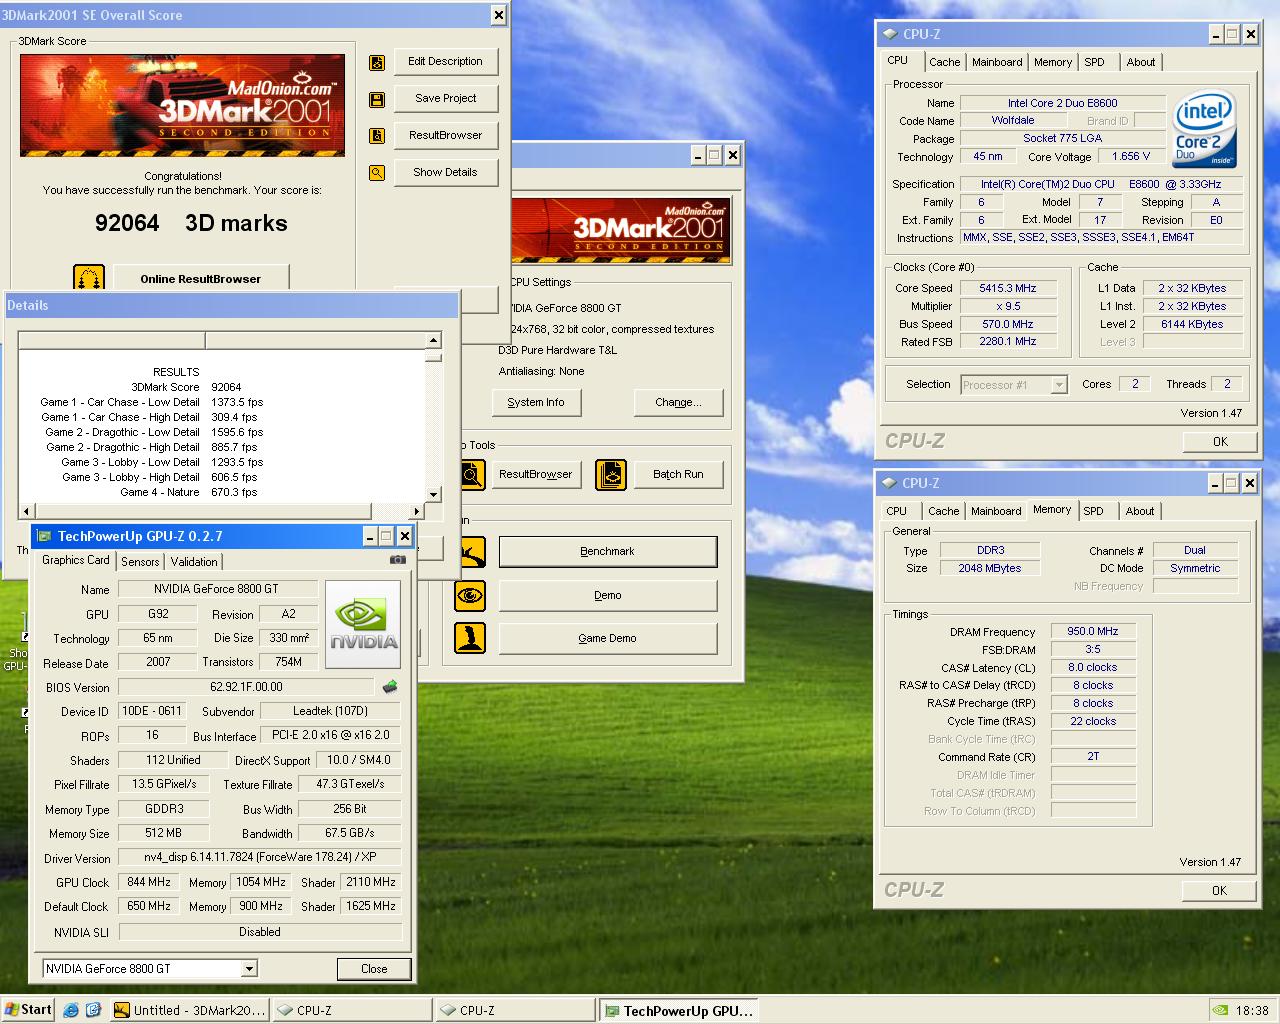Click the Save Project button
The height and width of the screenshot is (1024, 1280).
445,98
